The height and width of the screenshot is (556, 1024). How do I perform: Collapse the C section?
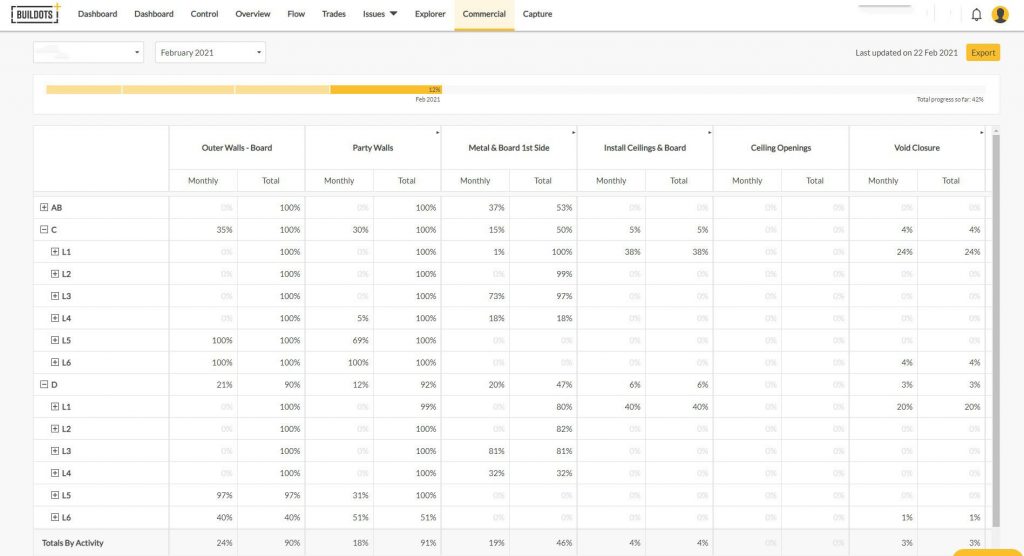tap(44, 229)
